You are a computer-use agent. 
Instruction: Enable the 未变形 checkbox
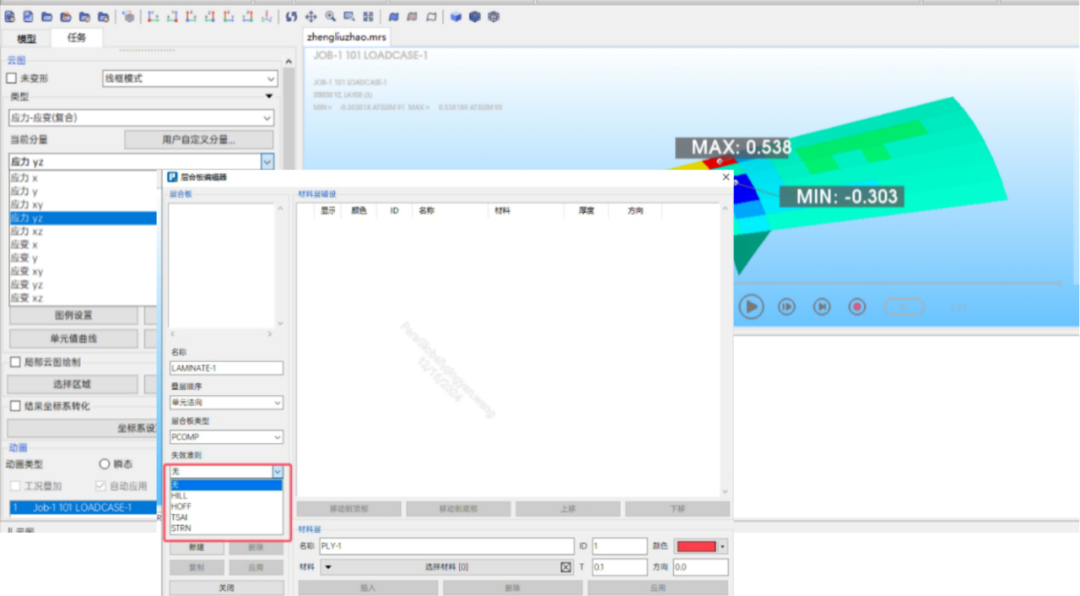[12, 78]
